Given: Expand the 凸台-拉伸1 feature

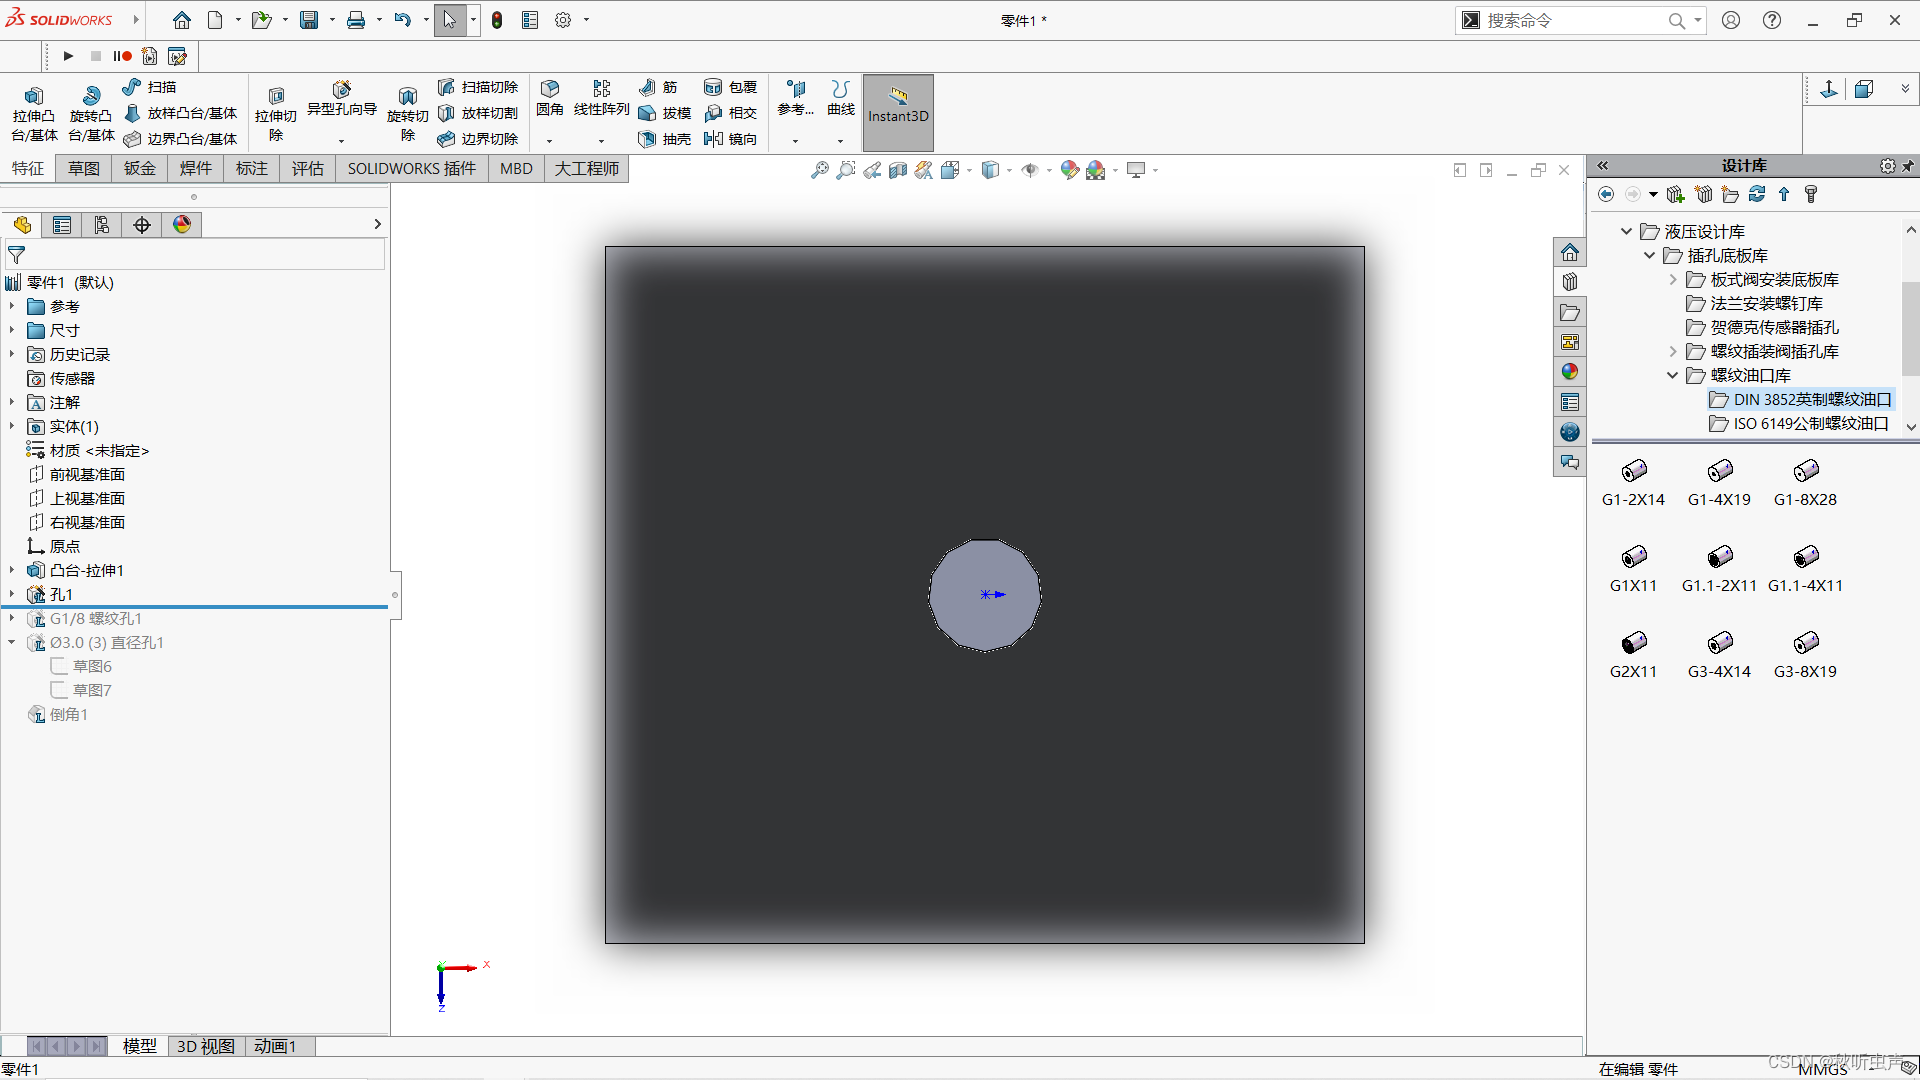Looking at the screenshot, I should (x=12, y=571).
